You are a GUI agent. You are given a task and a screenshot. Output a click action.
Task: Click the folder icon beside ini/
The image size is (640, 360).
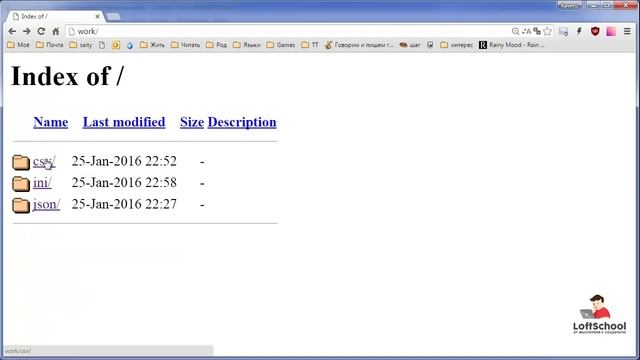[x=21, y=183]
